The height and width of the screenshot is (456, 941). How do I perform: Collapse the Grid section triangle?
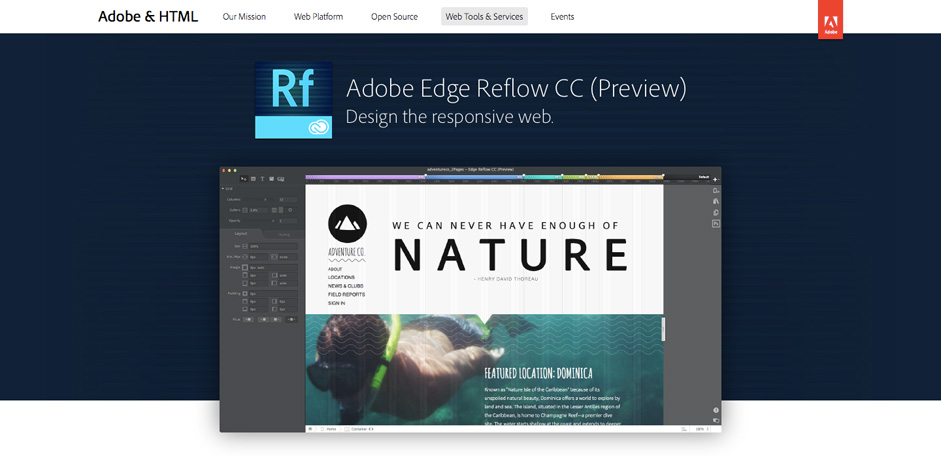click(x=223, y=188)
